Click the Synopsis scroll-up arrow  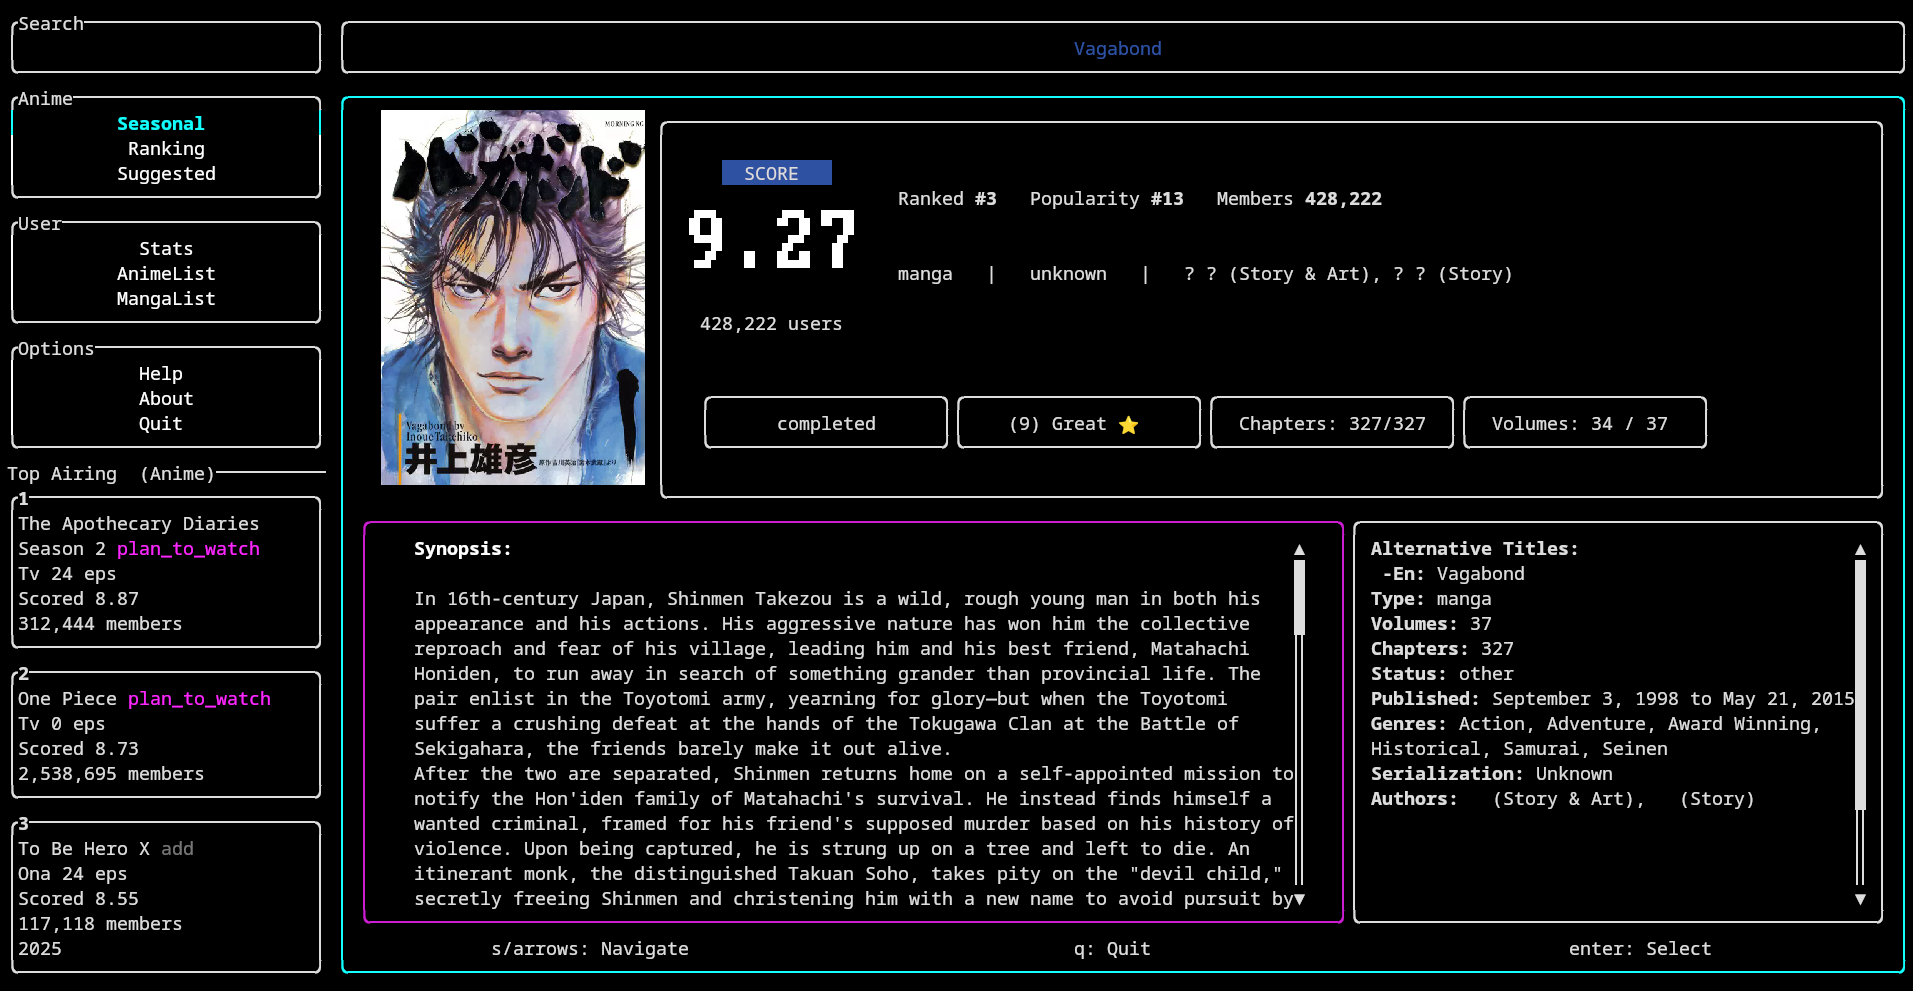coord(1299,550)
